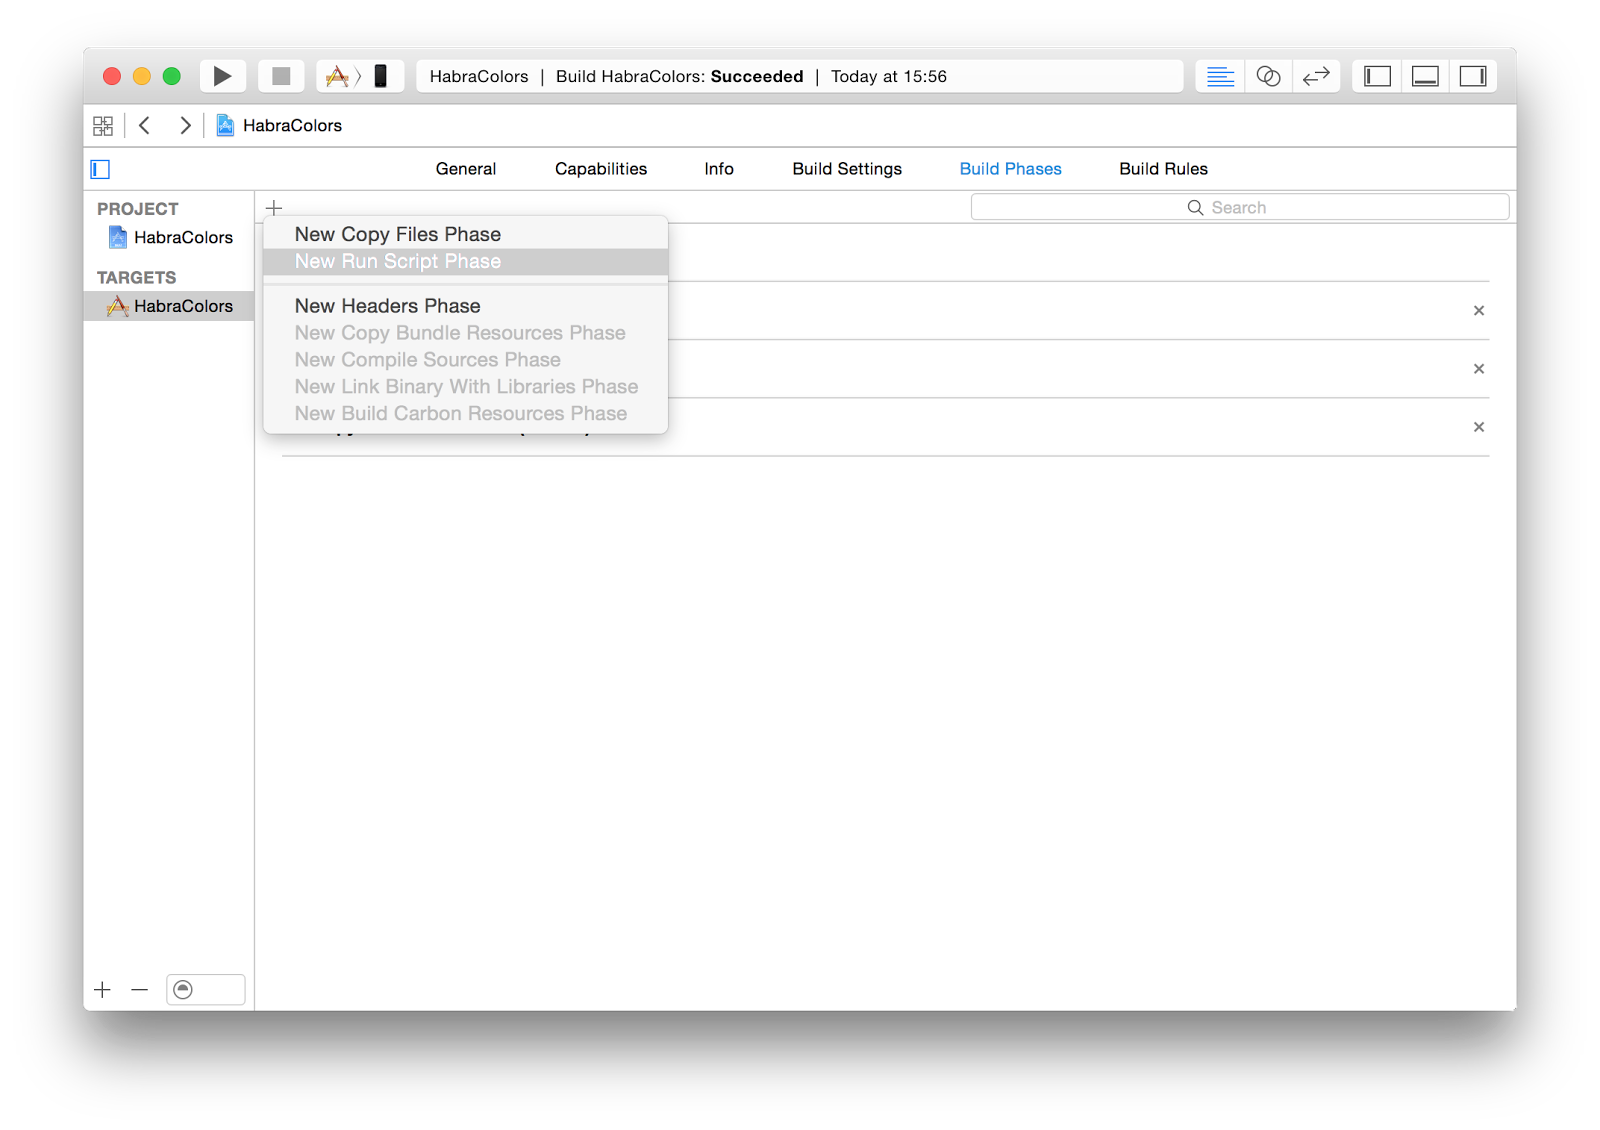Show the Assistant editor
The image size is (1600, 1130).
[x=1268, y=76]
